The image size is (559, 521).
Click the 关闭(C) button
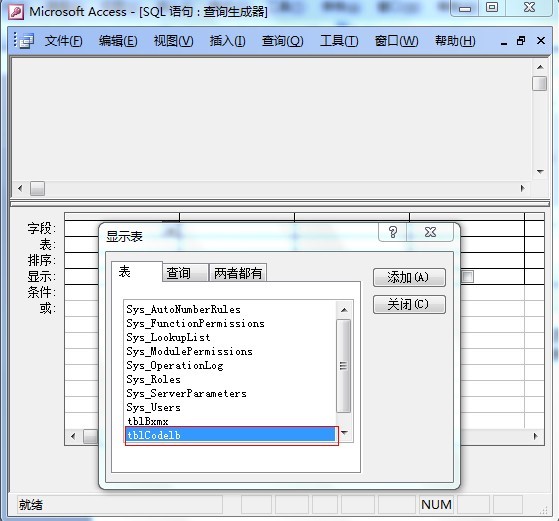pyautogui.click(x=409, y=304)
